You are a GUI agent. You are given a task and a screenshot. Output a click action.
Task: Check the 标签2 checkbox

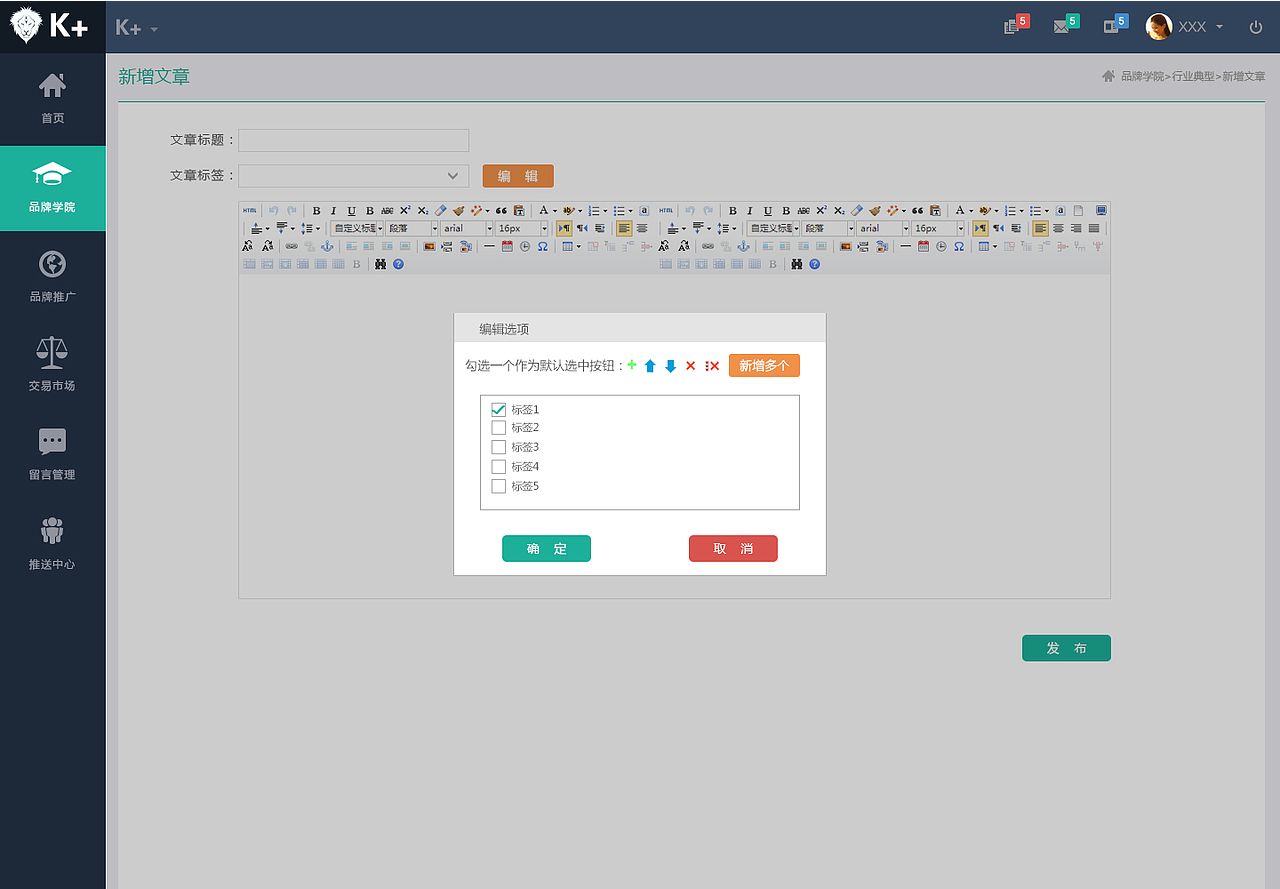499,428
